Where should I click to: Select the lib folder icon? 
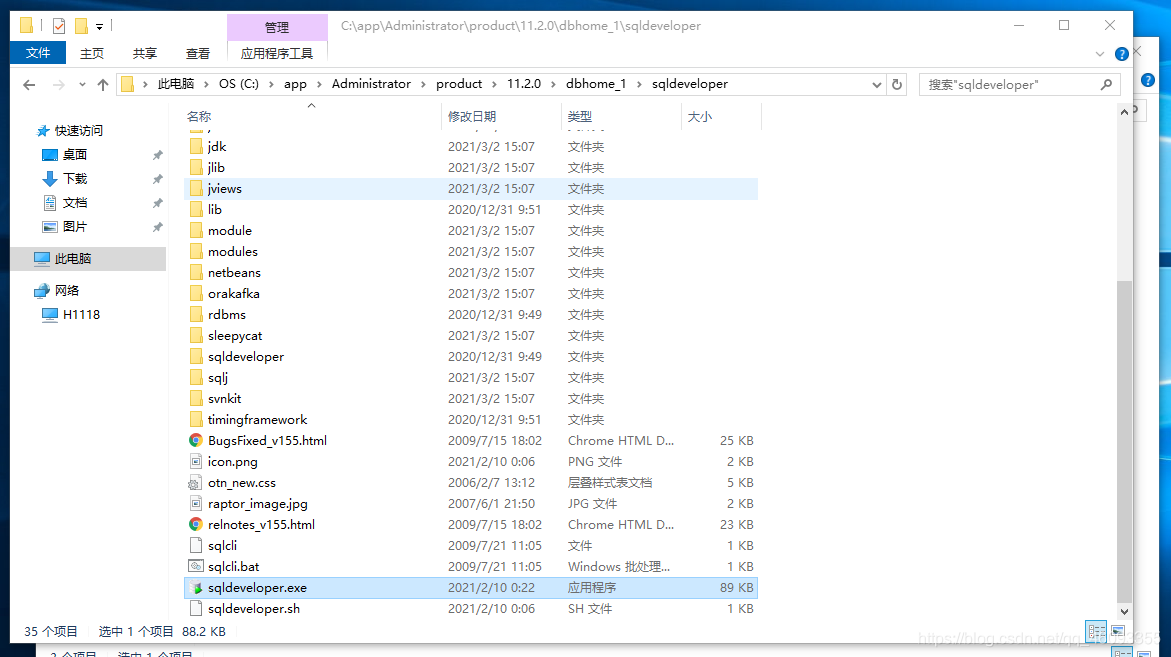(x=196, y=210)
